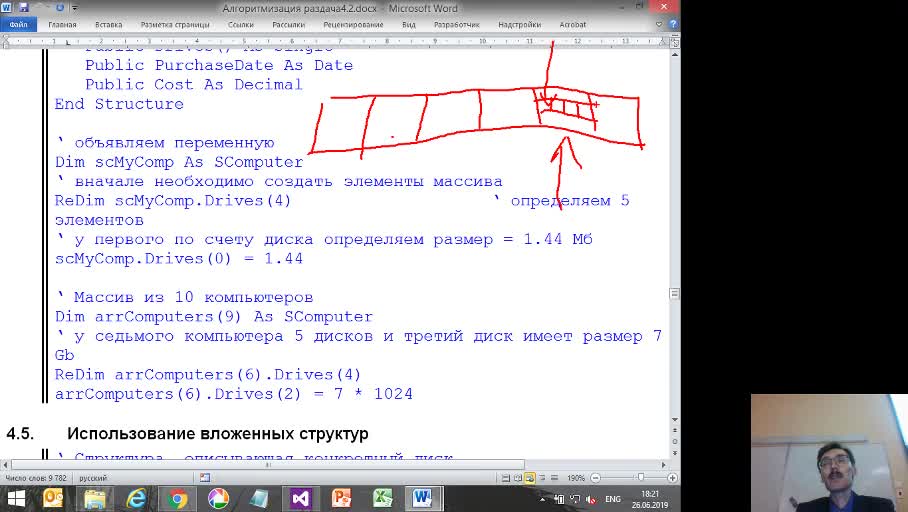This screenshot has height=512, width=908.
Task: Click the volume icon in the system tray
Action: click(x=591, y=499)
